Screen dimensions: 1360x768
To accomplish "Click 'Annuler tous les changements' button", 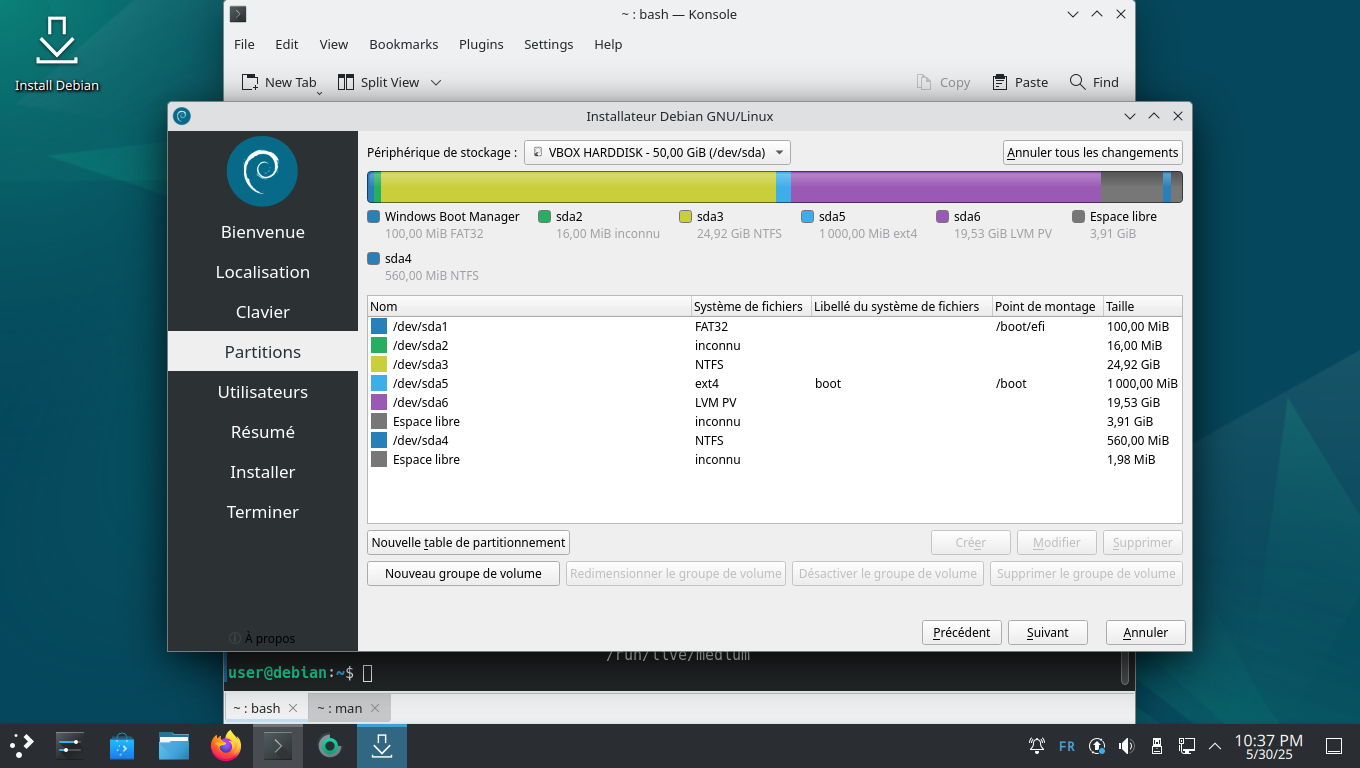I will (1093, 152).
